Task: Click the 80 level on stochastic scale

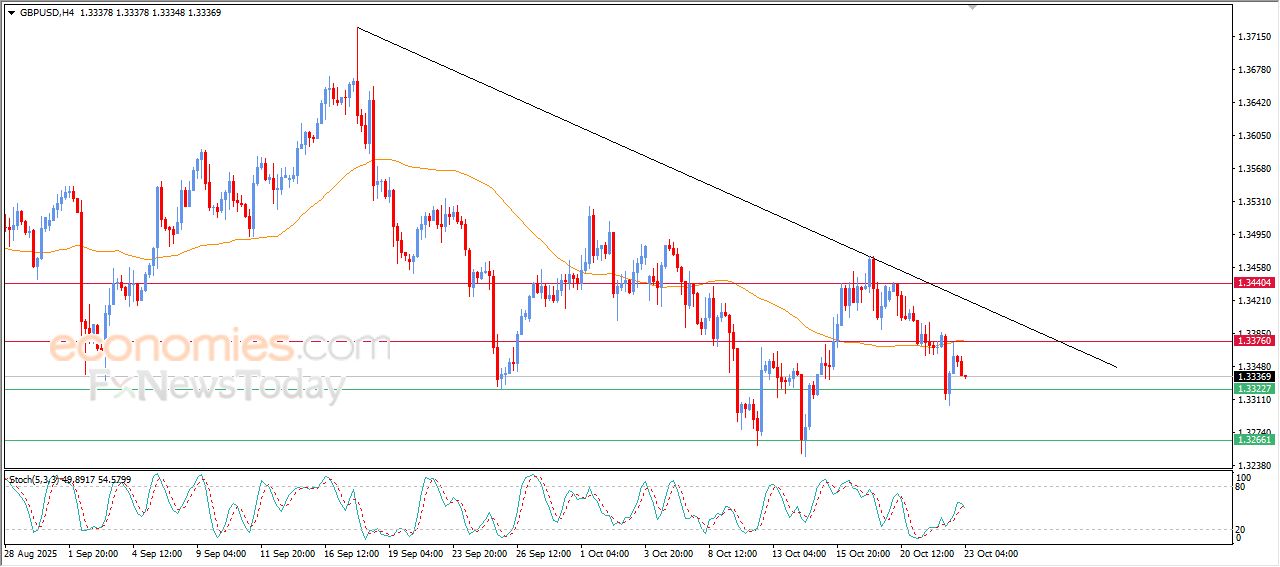Action: (x=1239, y=487)
